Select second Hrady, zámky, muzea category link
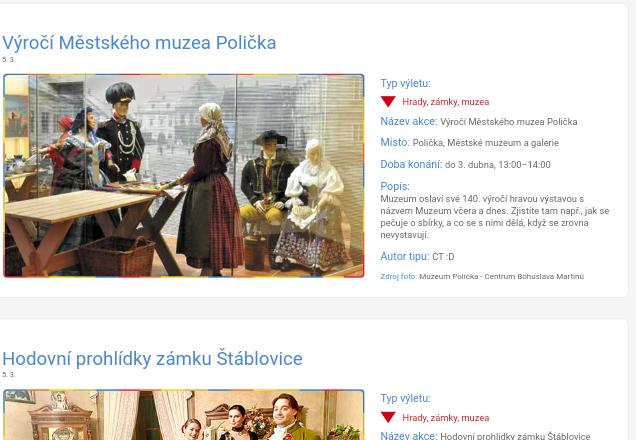 [x=445, y=418]
